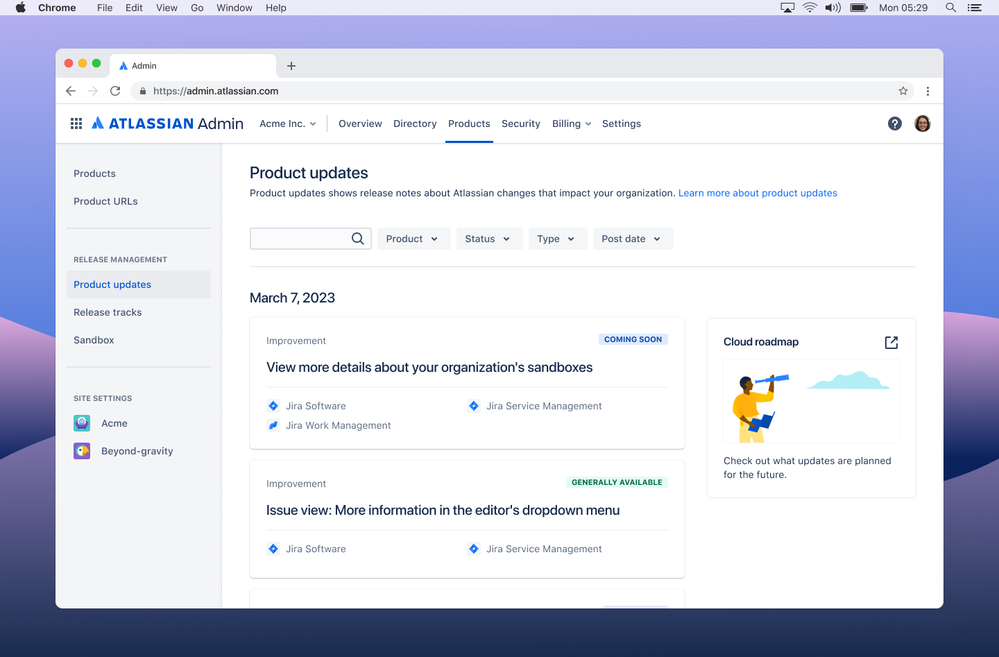Screen dimensions: 999x657
Task: Click the Acme site icon
Action: pos(82,423)
